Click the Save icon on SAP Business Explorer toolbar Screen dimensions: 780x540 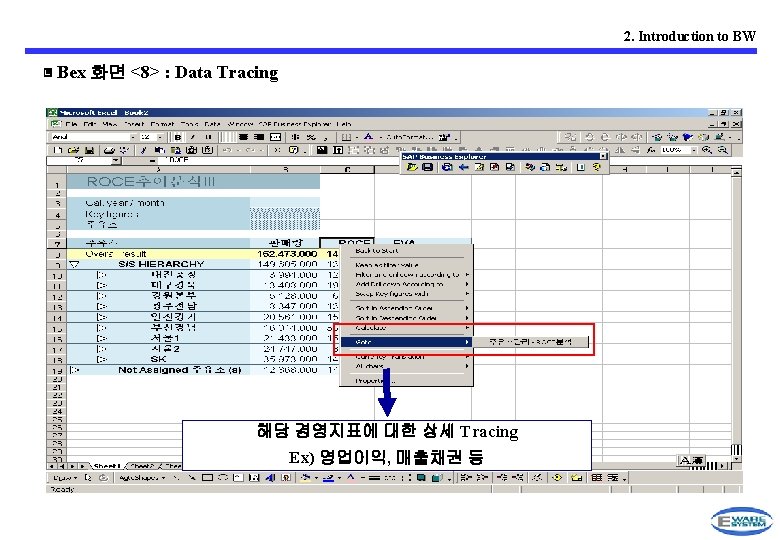coord(427,168)
